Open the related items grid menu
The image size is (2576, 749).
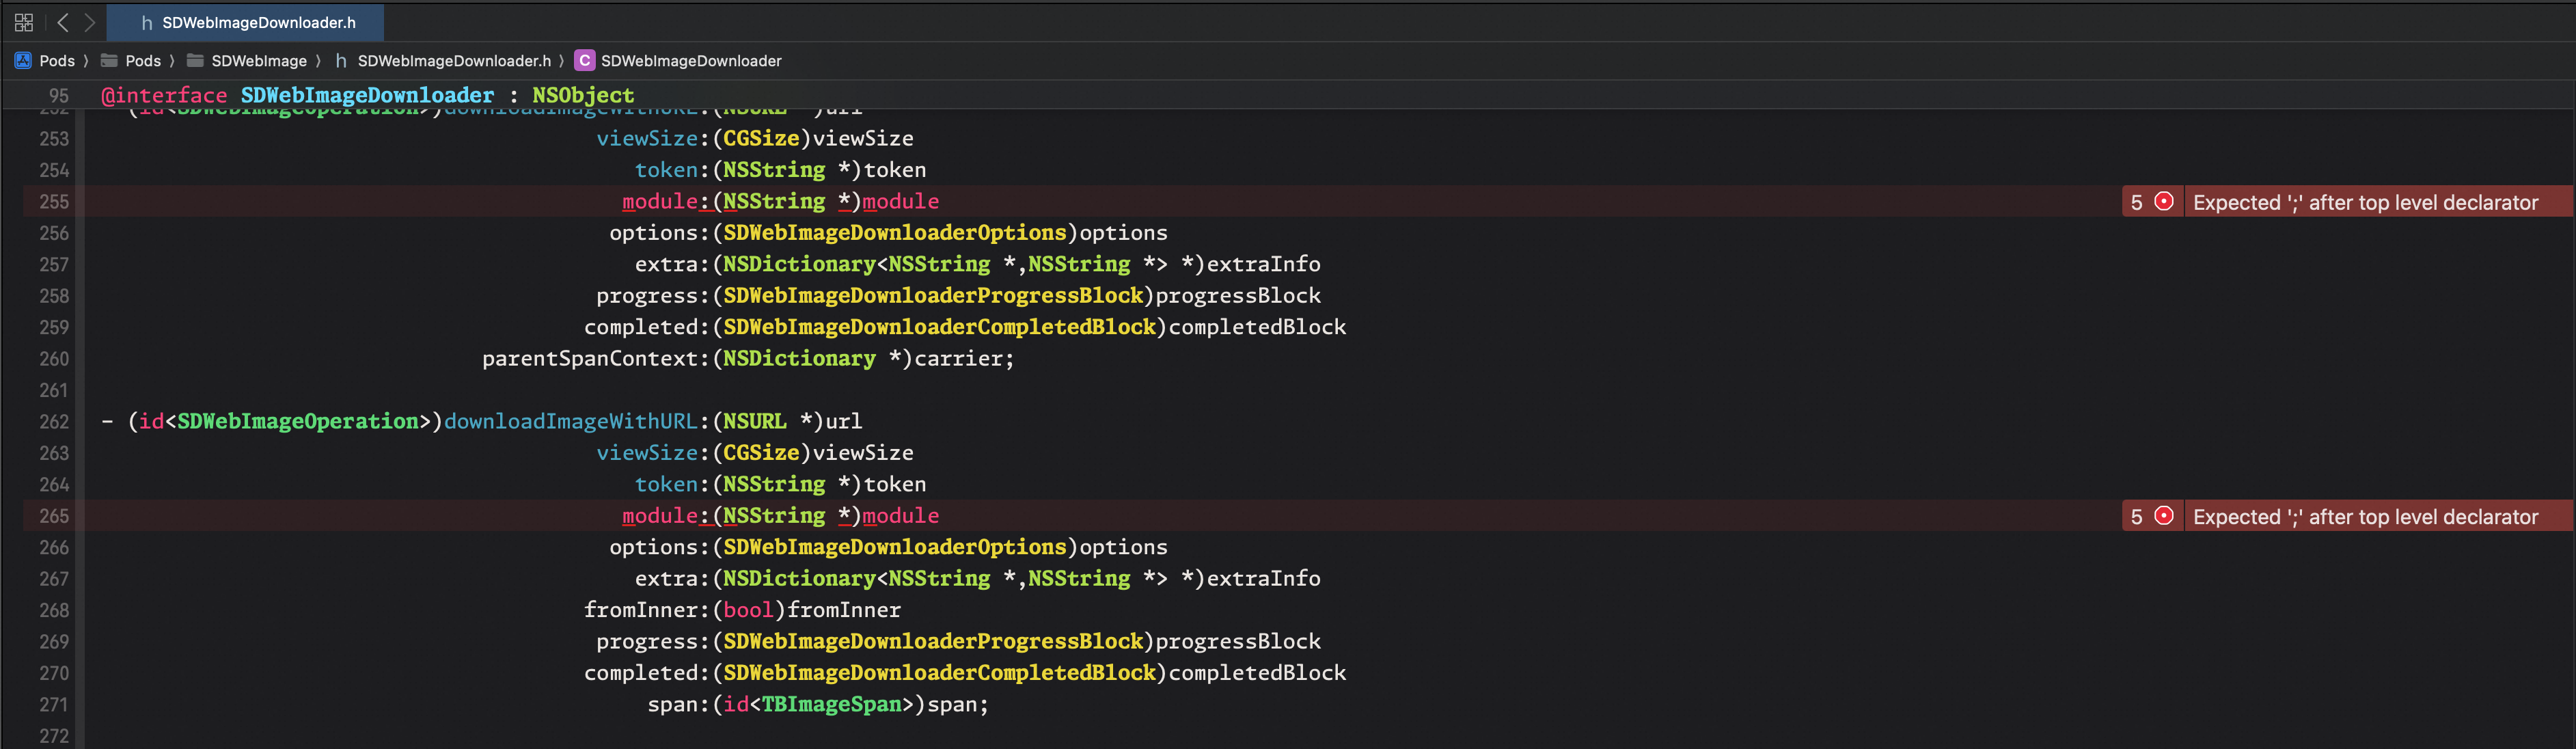pyautogui.click(x=24, y=22)
